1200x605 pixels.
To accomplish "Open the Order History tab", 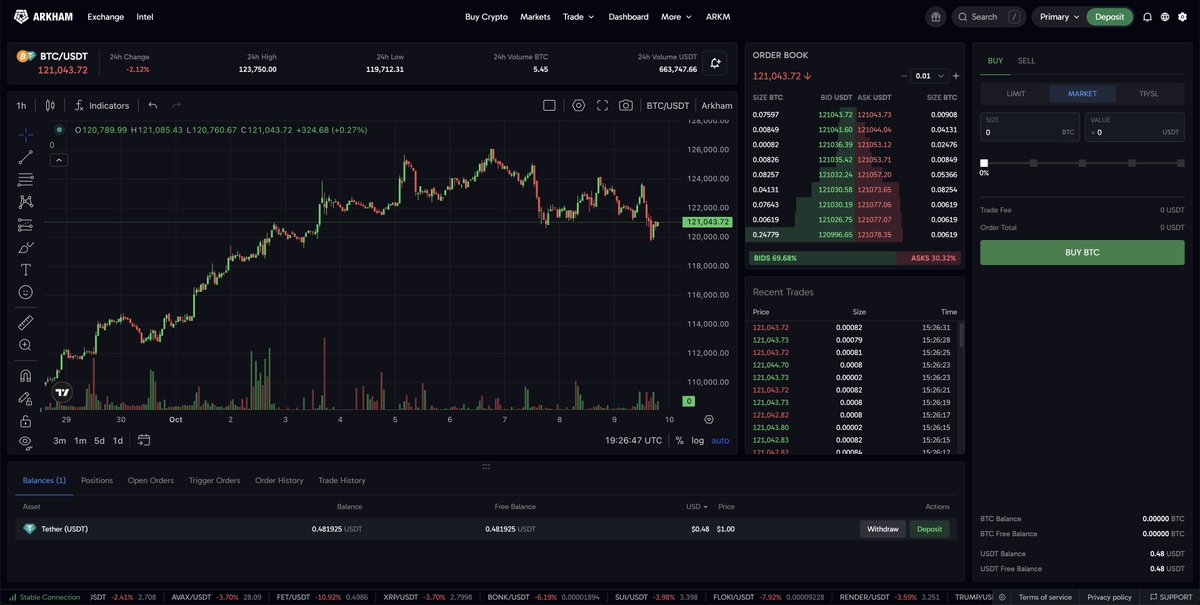I will [x=279, y=481].
